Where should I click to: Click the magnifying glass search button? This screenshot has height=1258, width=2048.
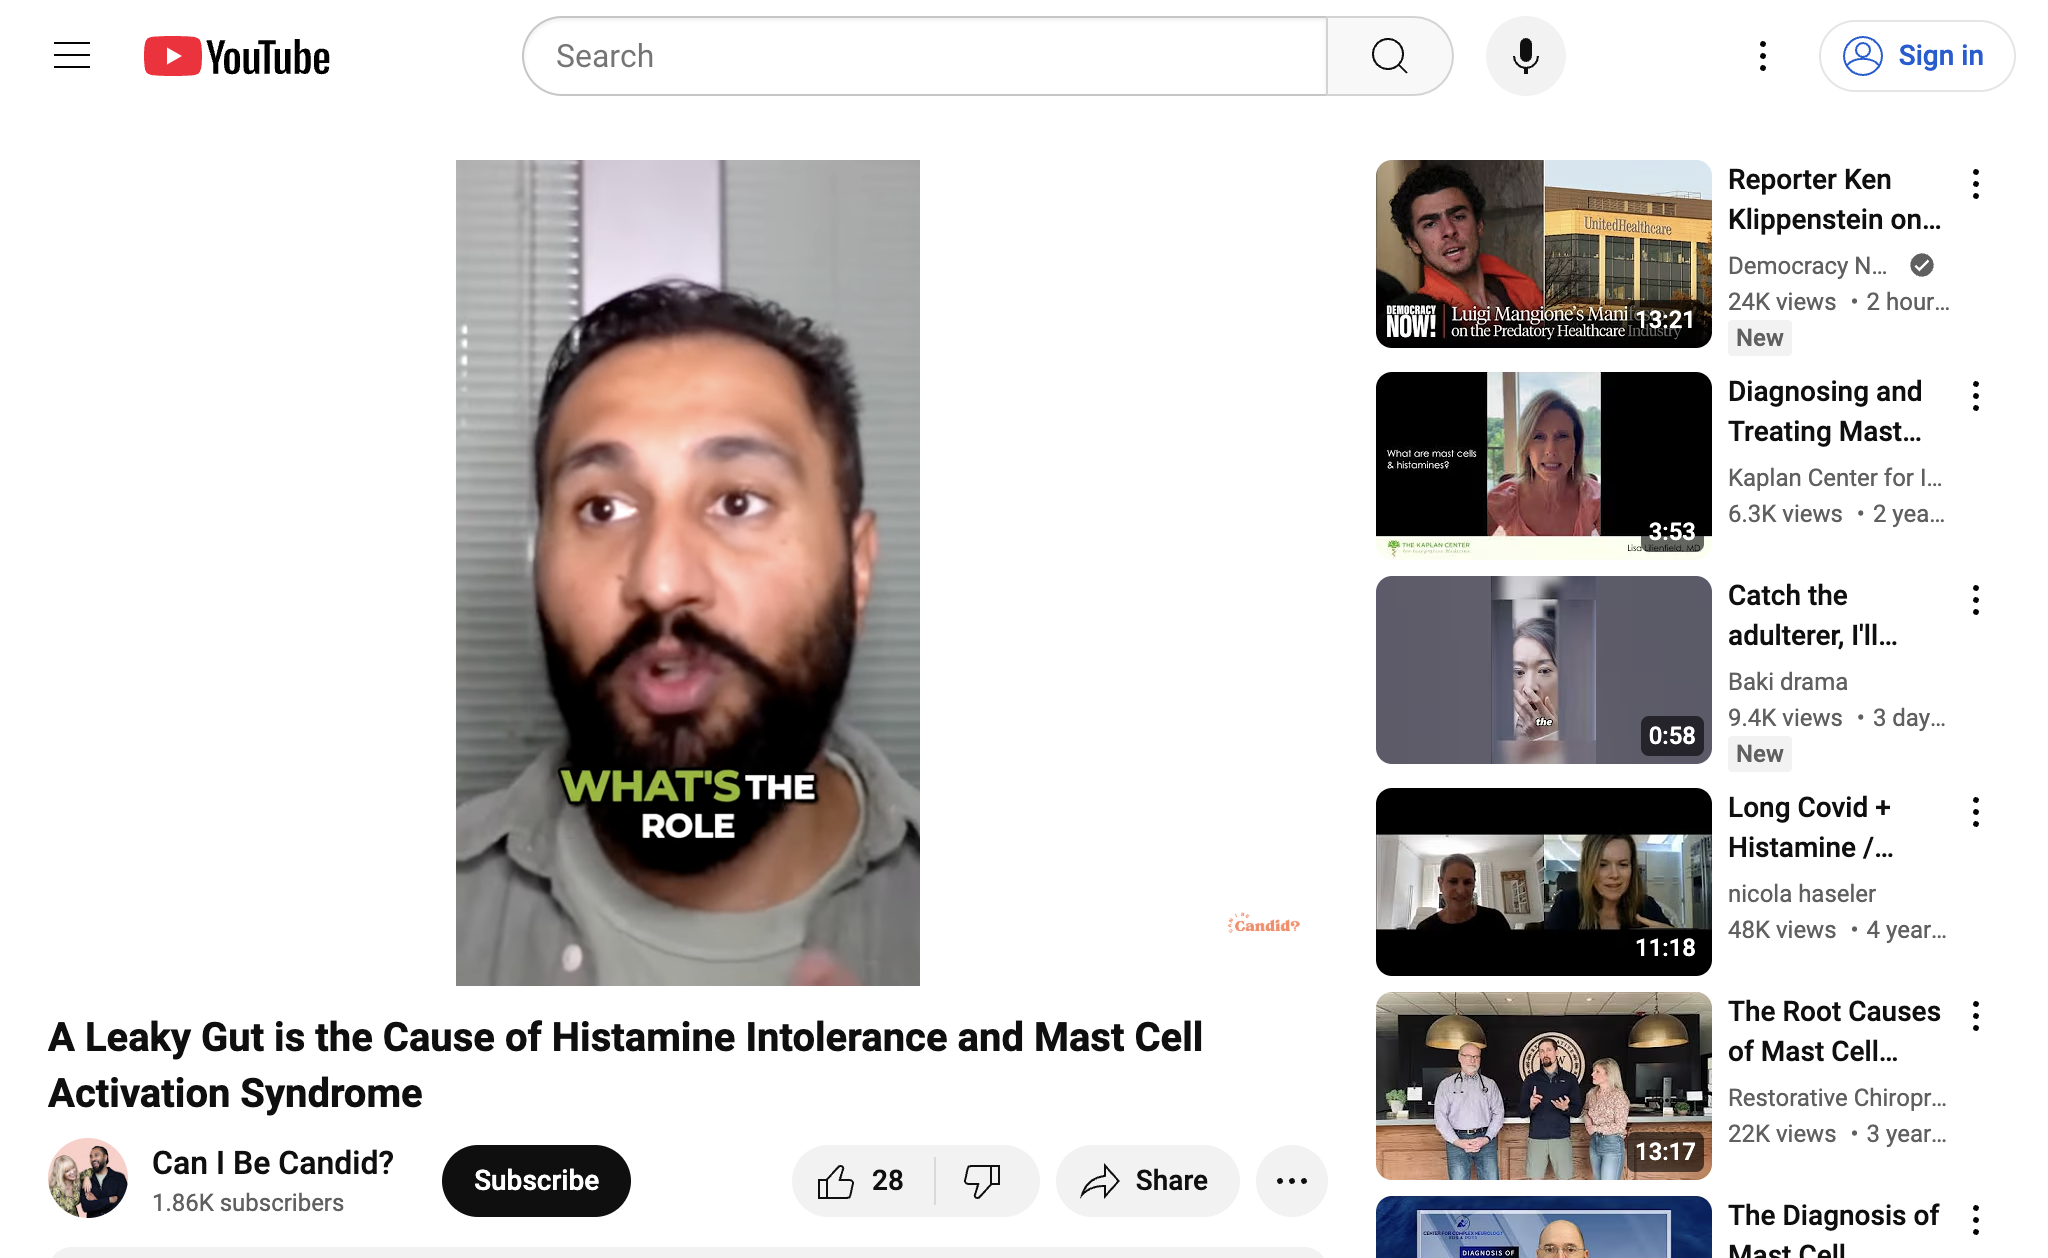pos(1389,56)
